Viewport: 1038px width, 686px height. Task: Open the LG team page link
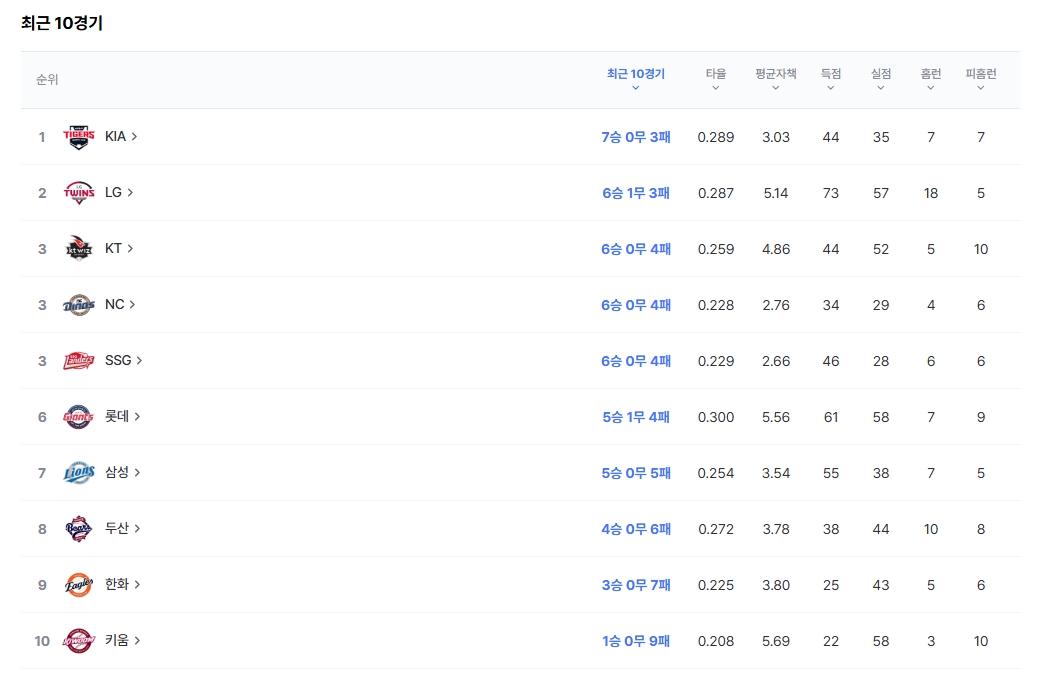pos(119,193)
